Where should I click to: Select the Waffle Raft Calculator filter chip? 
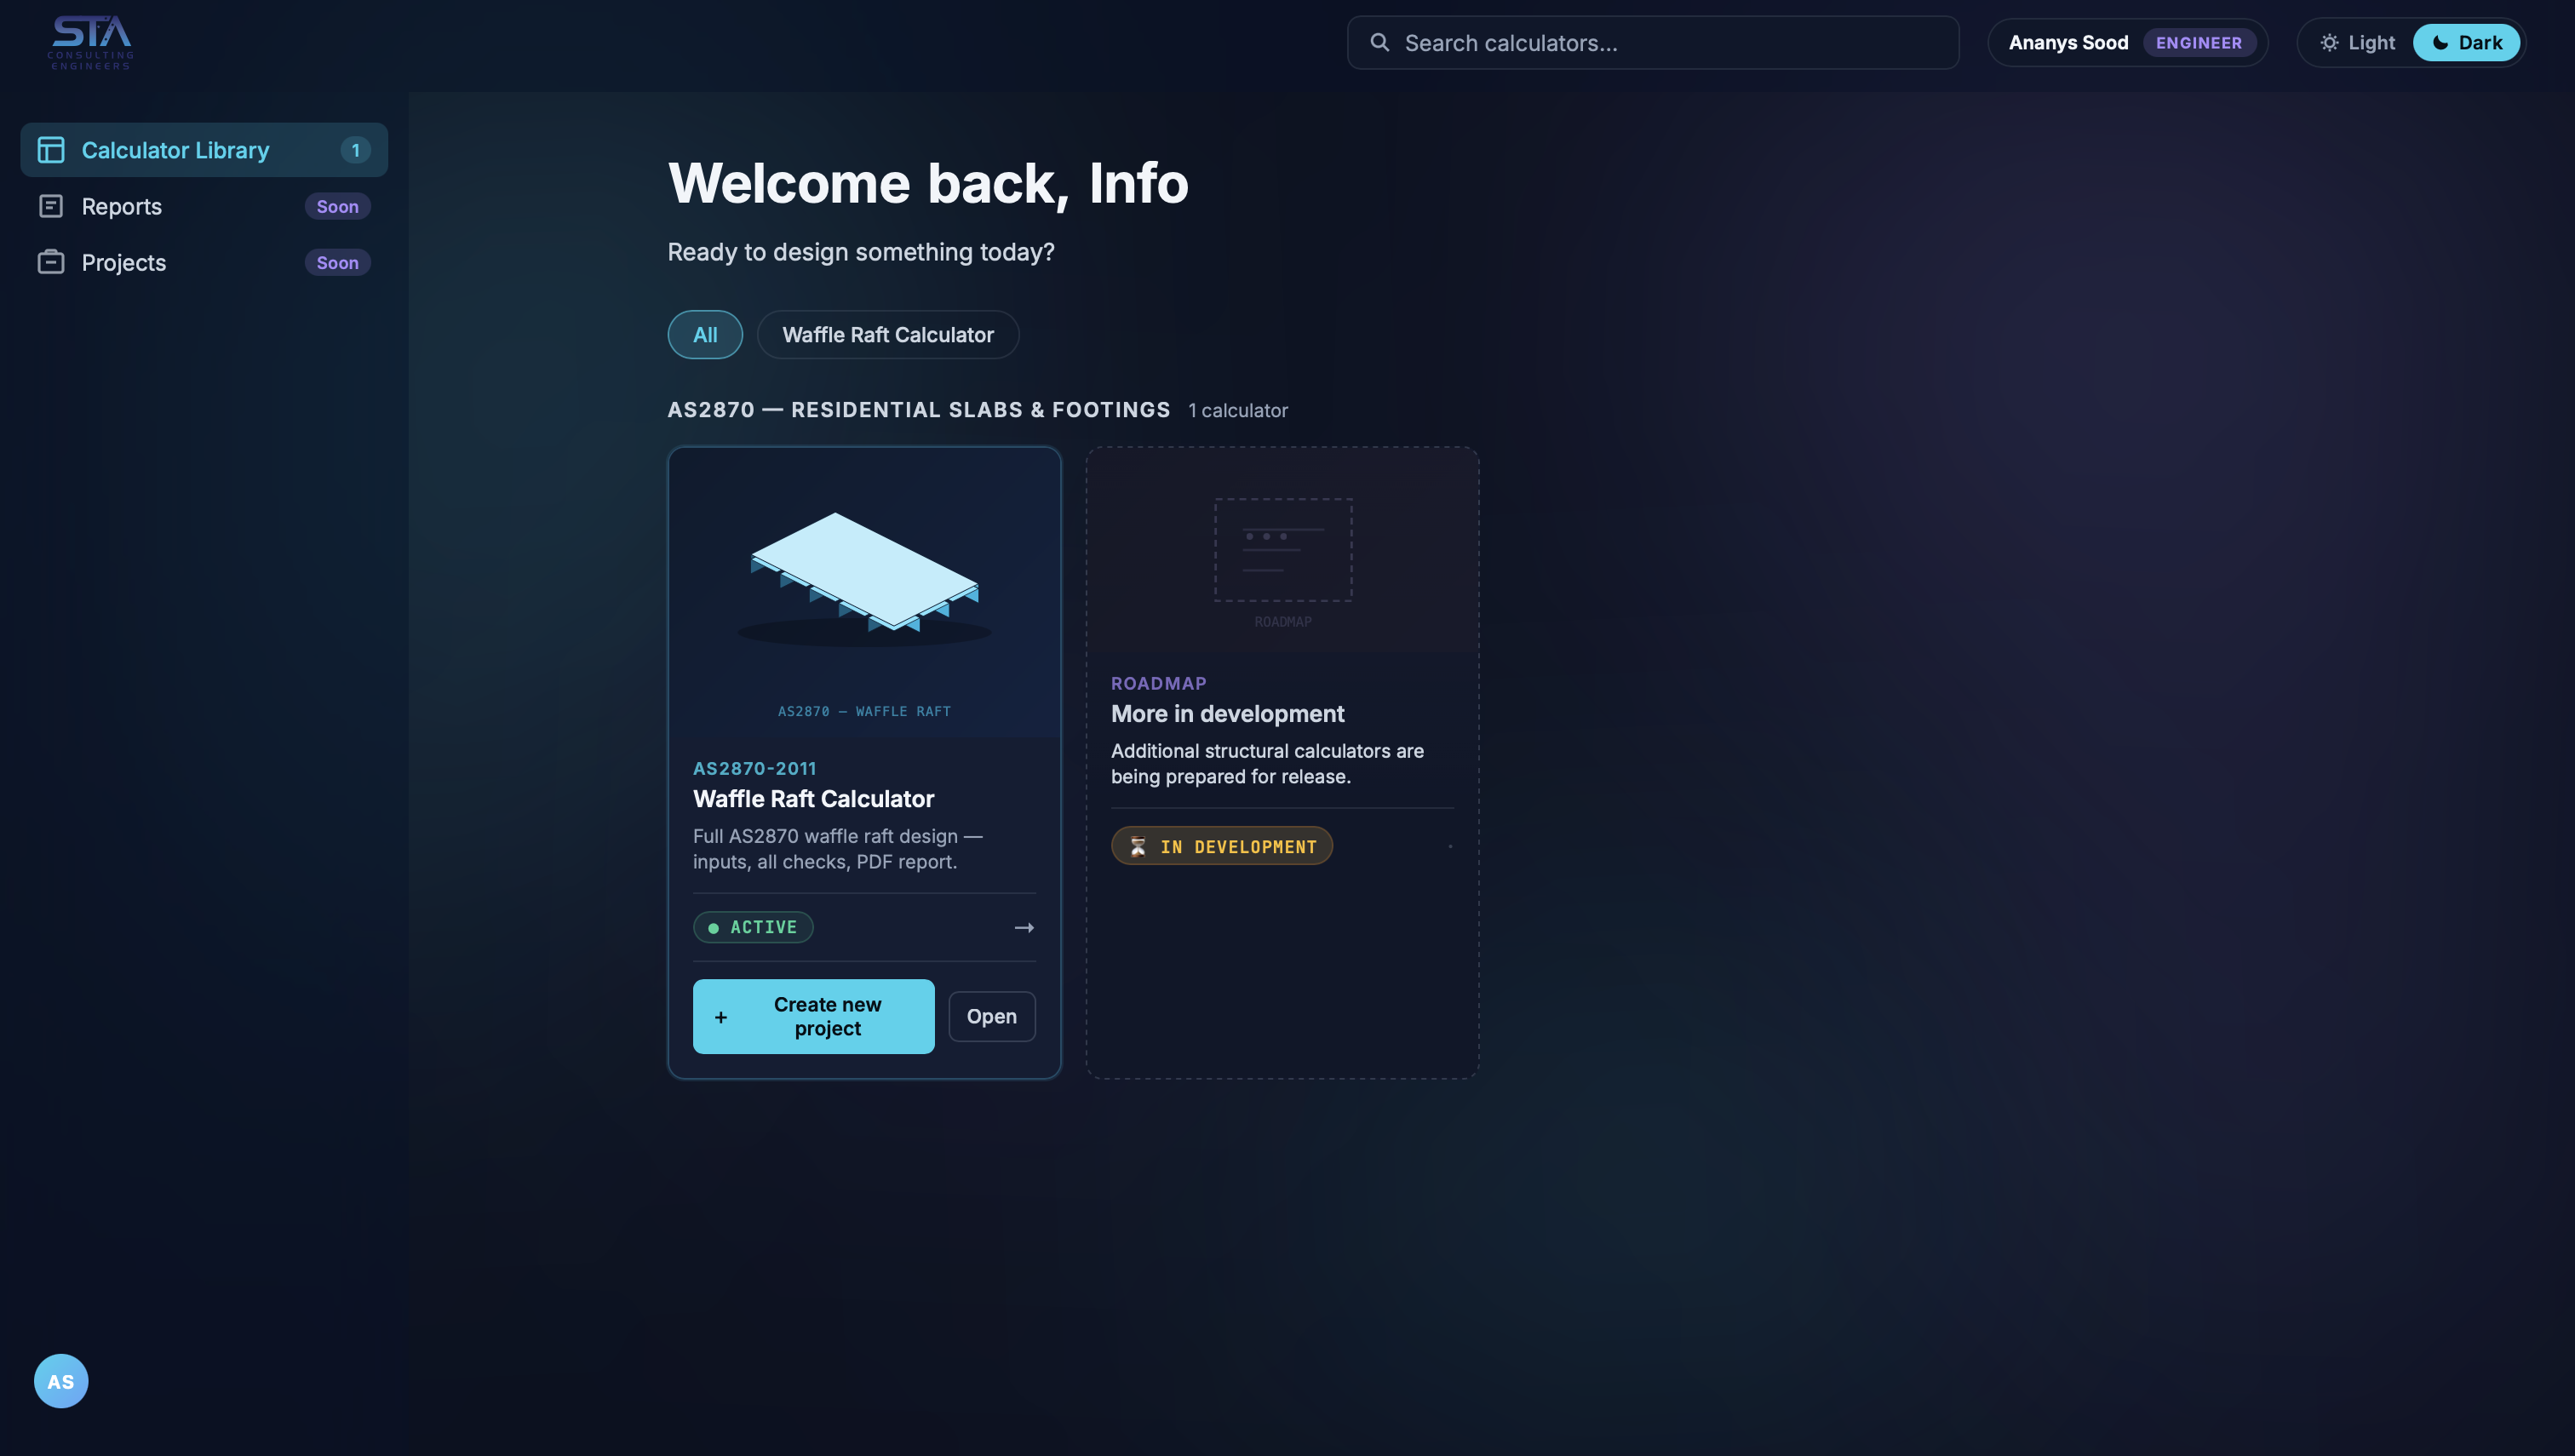click(888, 335)
